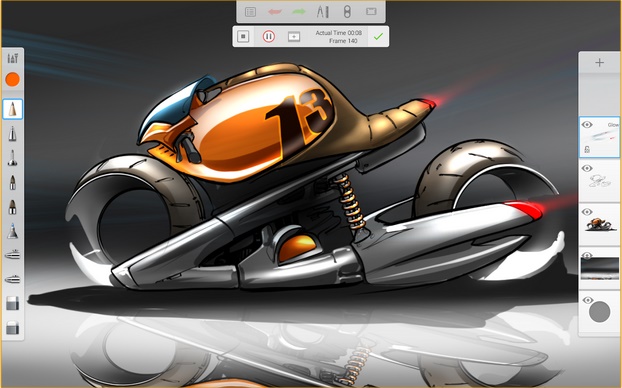Click the add frame icon
This screenshot has height=388, width=622.
click(x=294, y=37)
